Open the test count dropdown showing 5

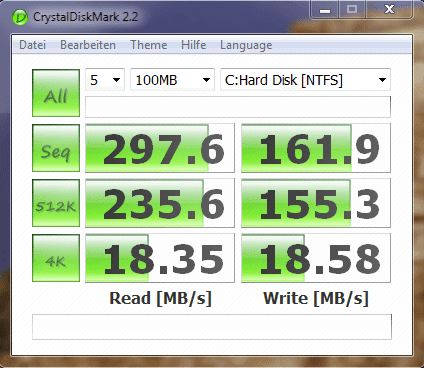tap(105, 80)
